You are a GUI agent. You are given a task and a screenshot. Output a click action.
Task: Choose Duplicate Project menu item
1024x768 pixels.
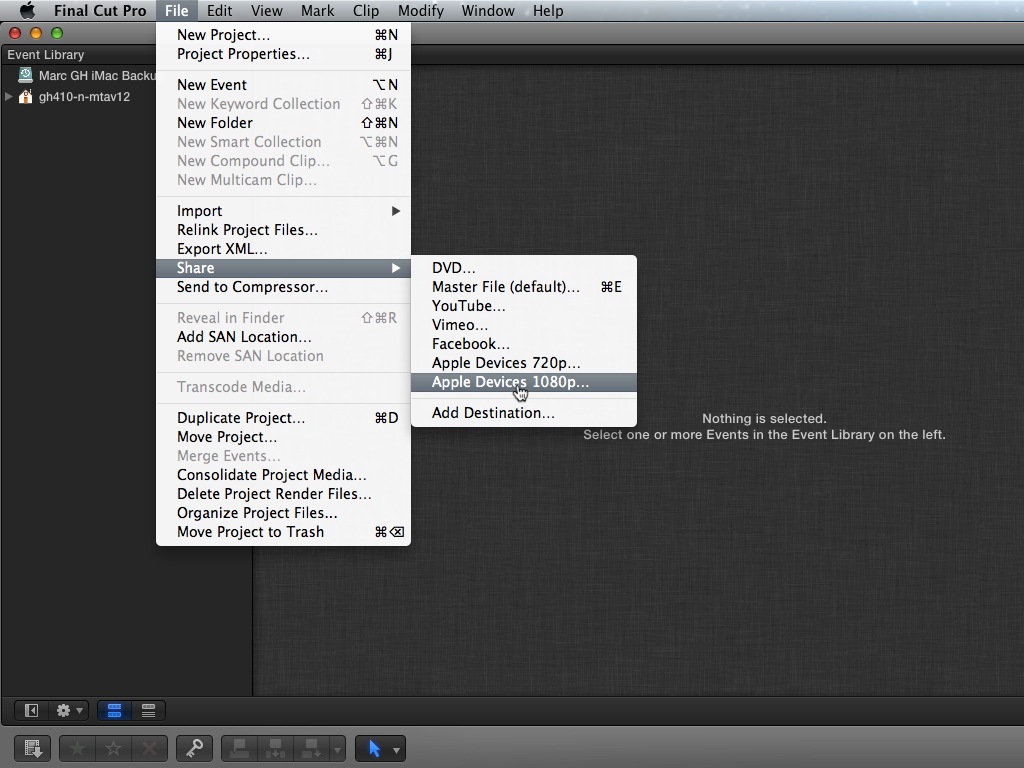283,417
